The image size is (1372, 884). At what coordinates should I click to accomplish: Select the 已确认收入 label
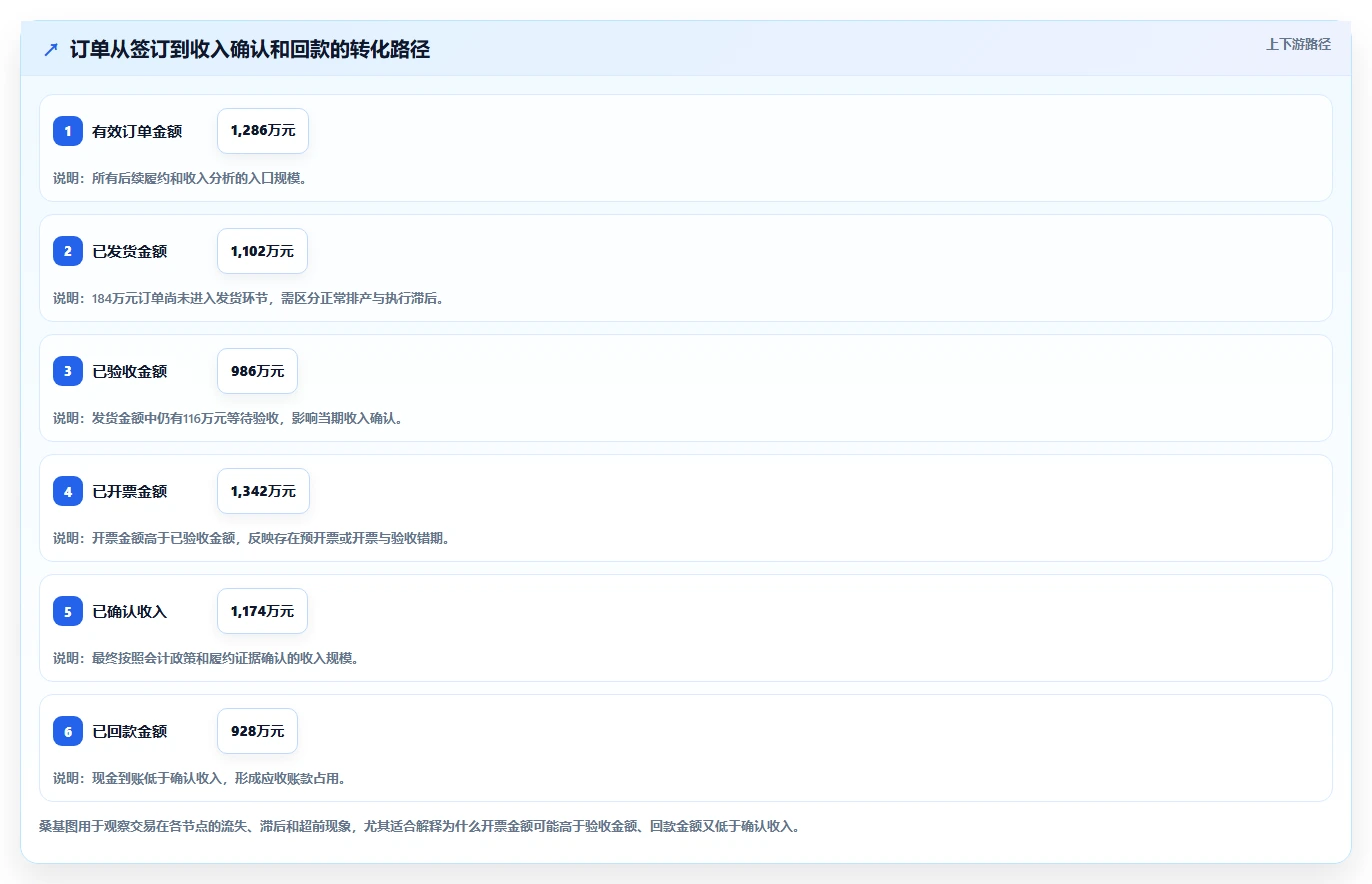[x=130, y=611]
